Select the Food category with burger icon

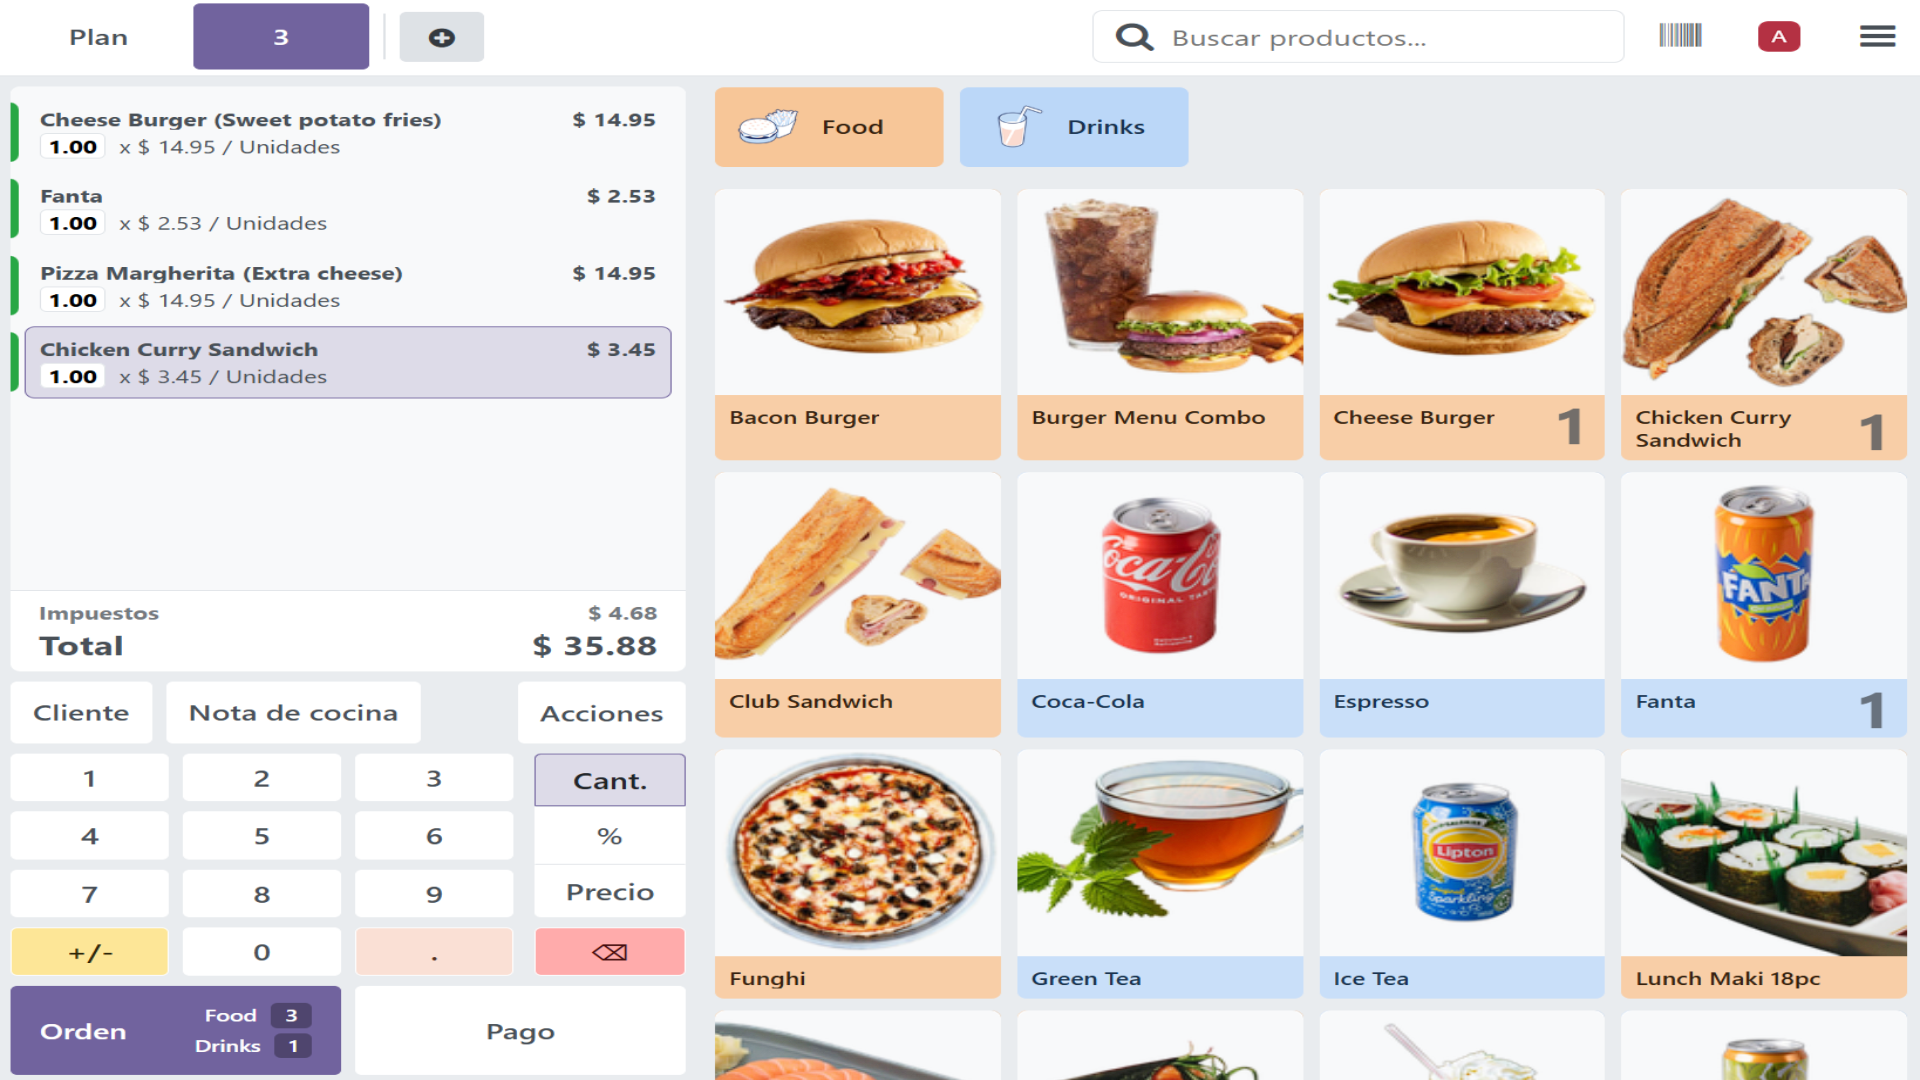click(x=828, y=127)
